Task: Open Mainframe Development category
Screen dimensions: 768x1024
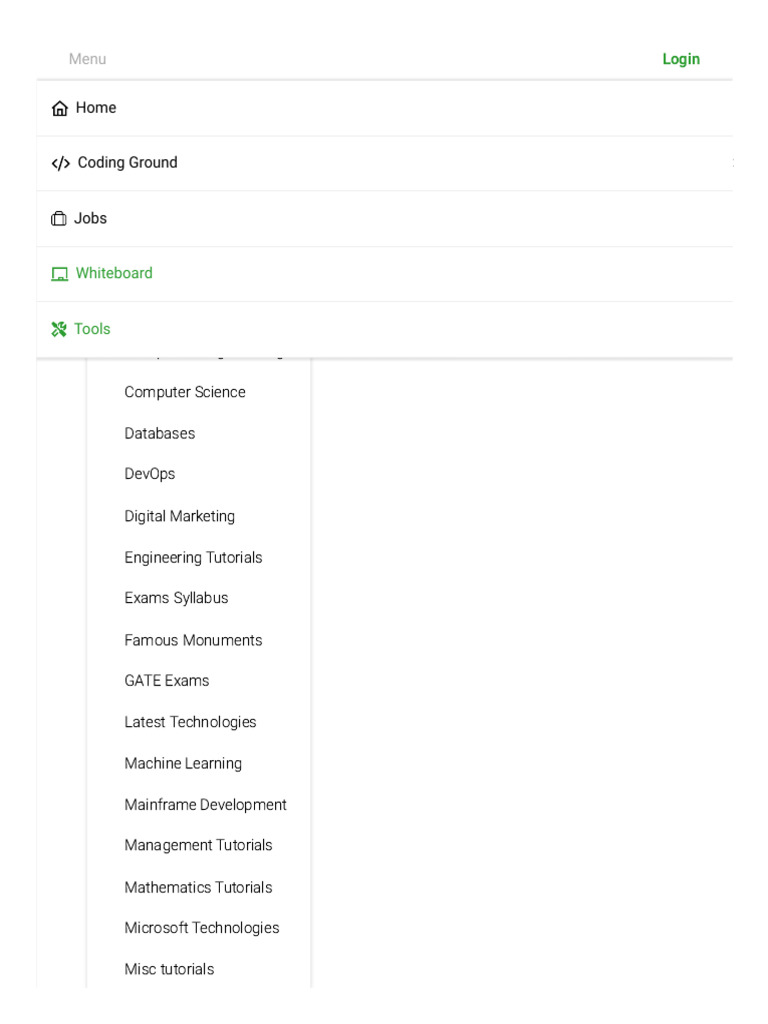Action: pyautogui.click(x=205, y=804)
